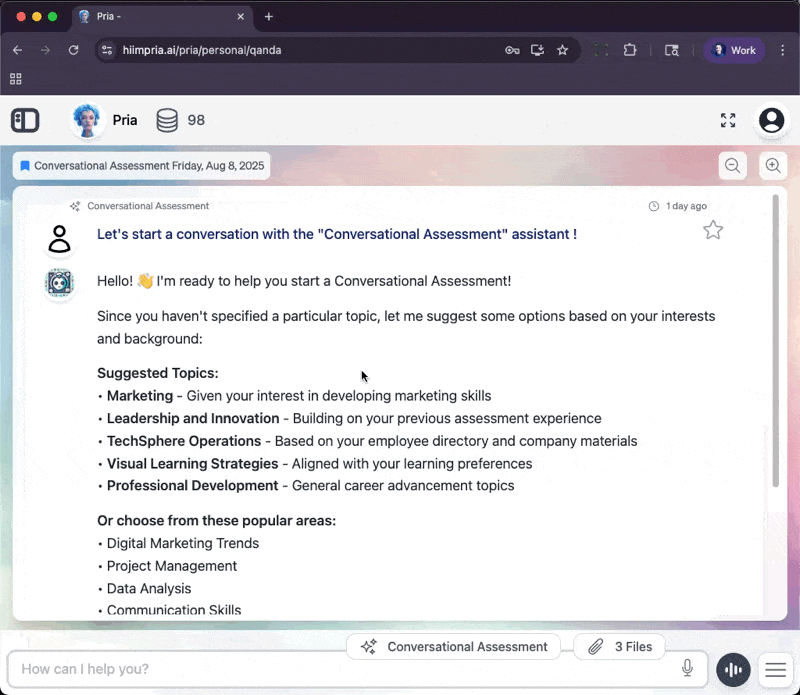Open a new browser tab
Viewport: 800px width, 695px height.
click(x=269, y=17)
